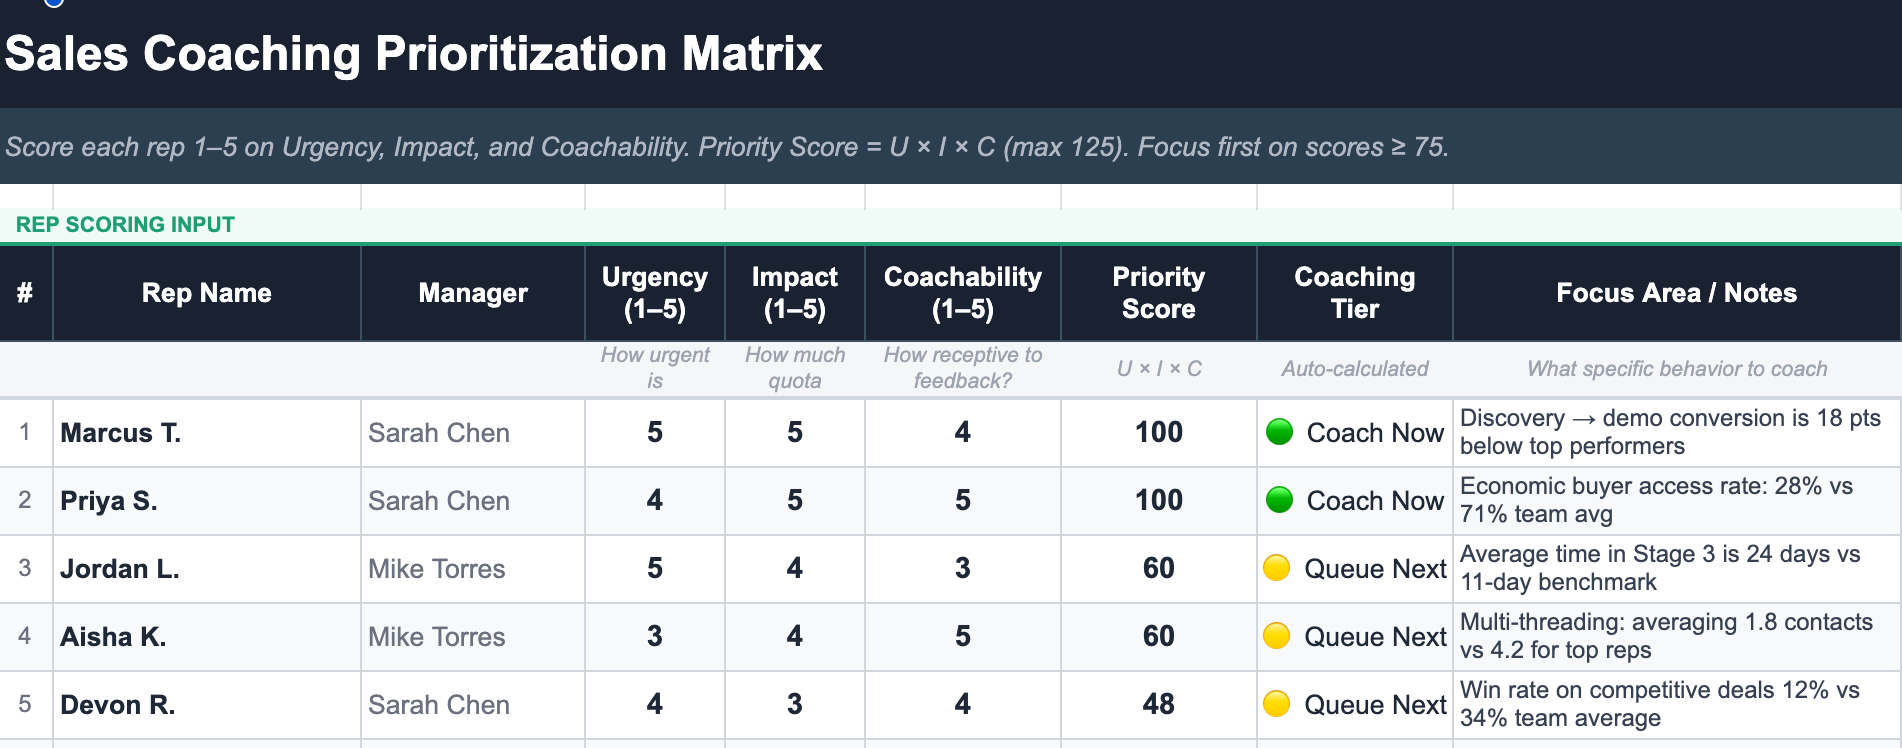Select Devon R.'s priority score 48

click(1159, 705)
